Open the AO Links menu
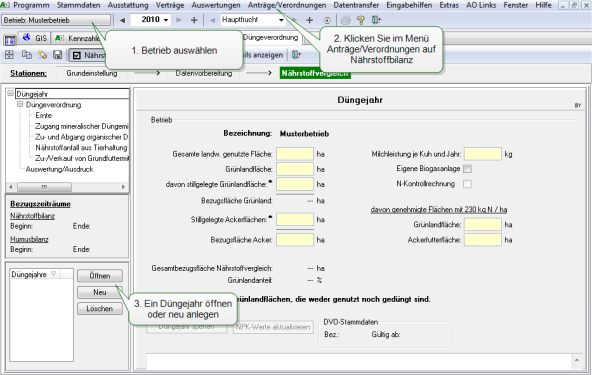592x375 pixels. (x=481, y=5)
